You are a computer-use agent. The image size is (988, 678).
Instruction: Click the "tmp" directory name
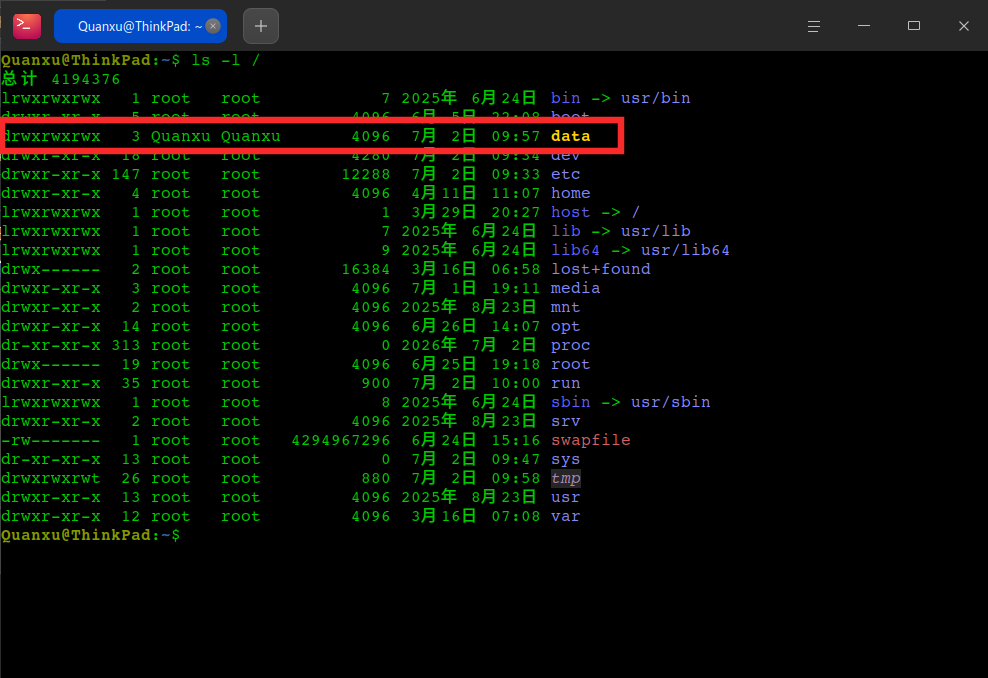pyautogui.click(x=566, y=478)
